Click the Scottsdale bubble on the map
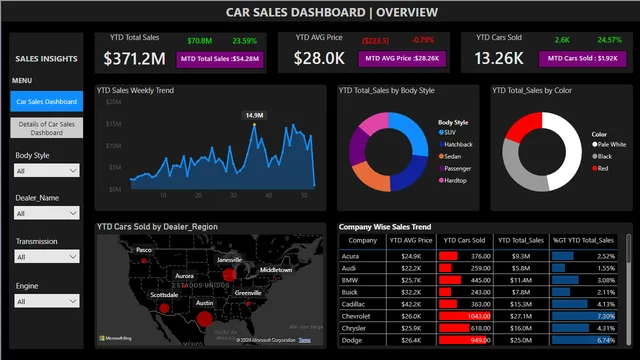640x360 pixels. tap(164, 308)
